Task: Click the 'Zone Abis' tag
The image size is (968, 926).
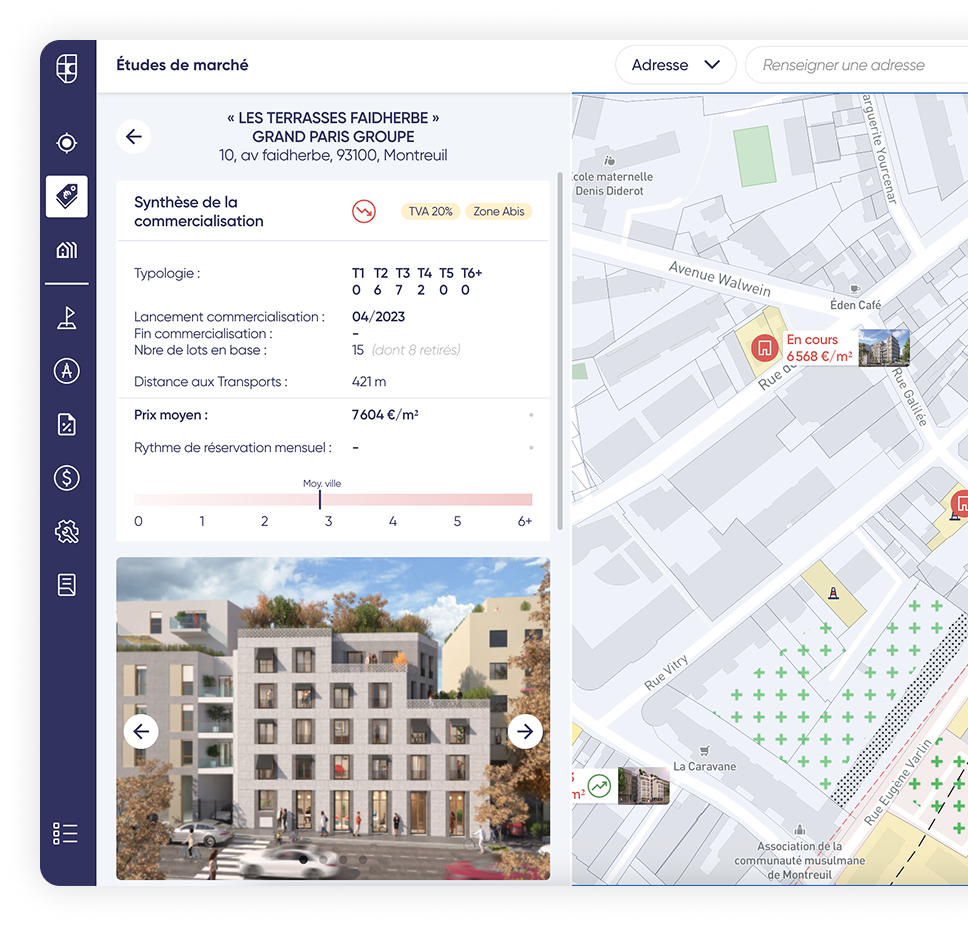Action: [498, 212]
